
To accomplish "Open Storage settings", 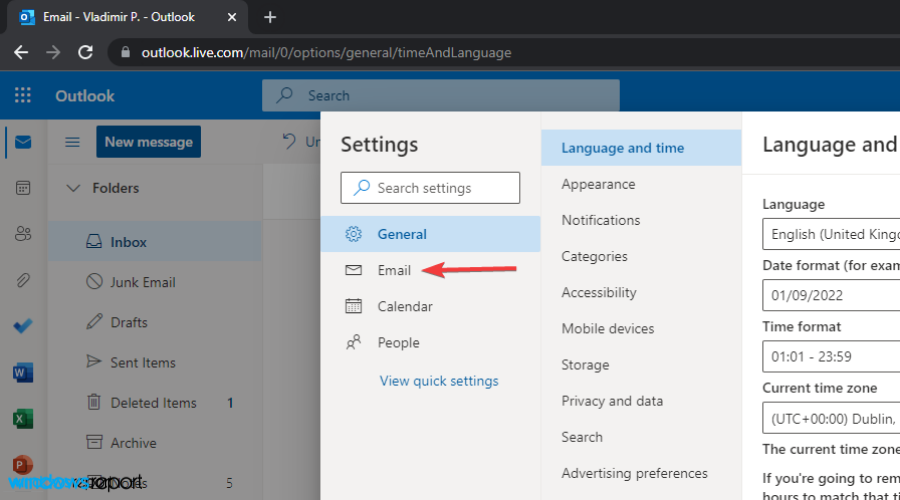I will point(641,365).
